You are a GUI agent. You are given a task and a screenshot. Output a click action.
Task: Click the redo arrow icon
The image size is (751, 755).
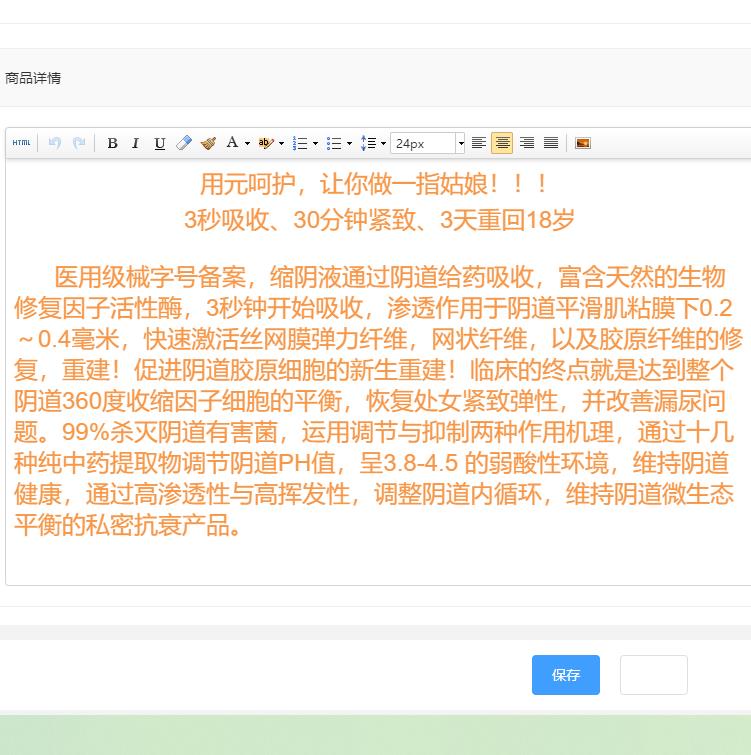(79, 143)
